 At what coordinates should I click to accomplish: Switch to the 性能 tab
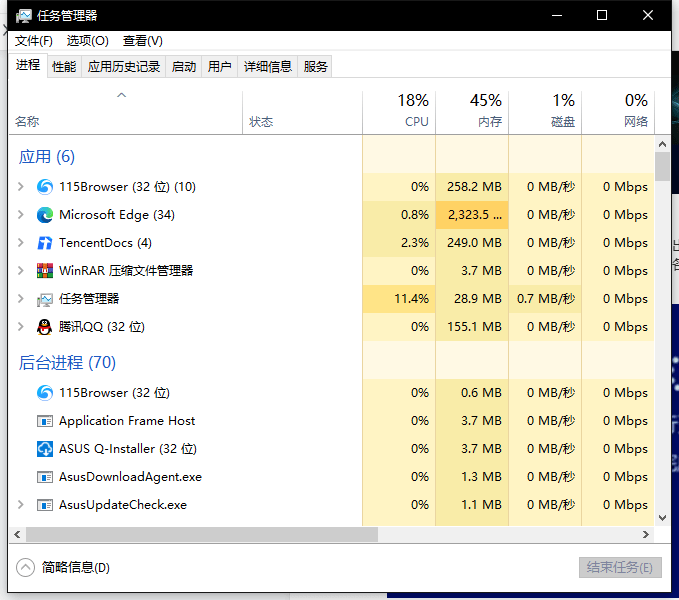64,67
